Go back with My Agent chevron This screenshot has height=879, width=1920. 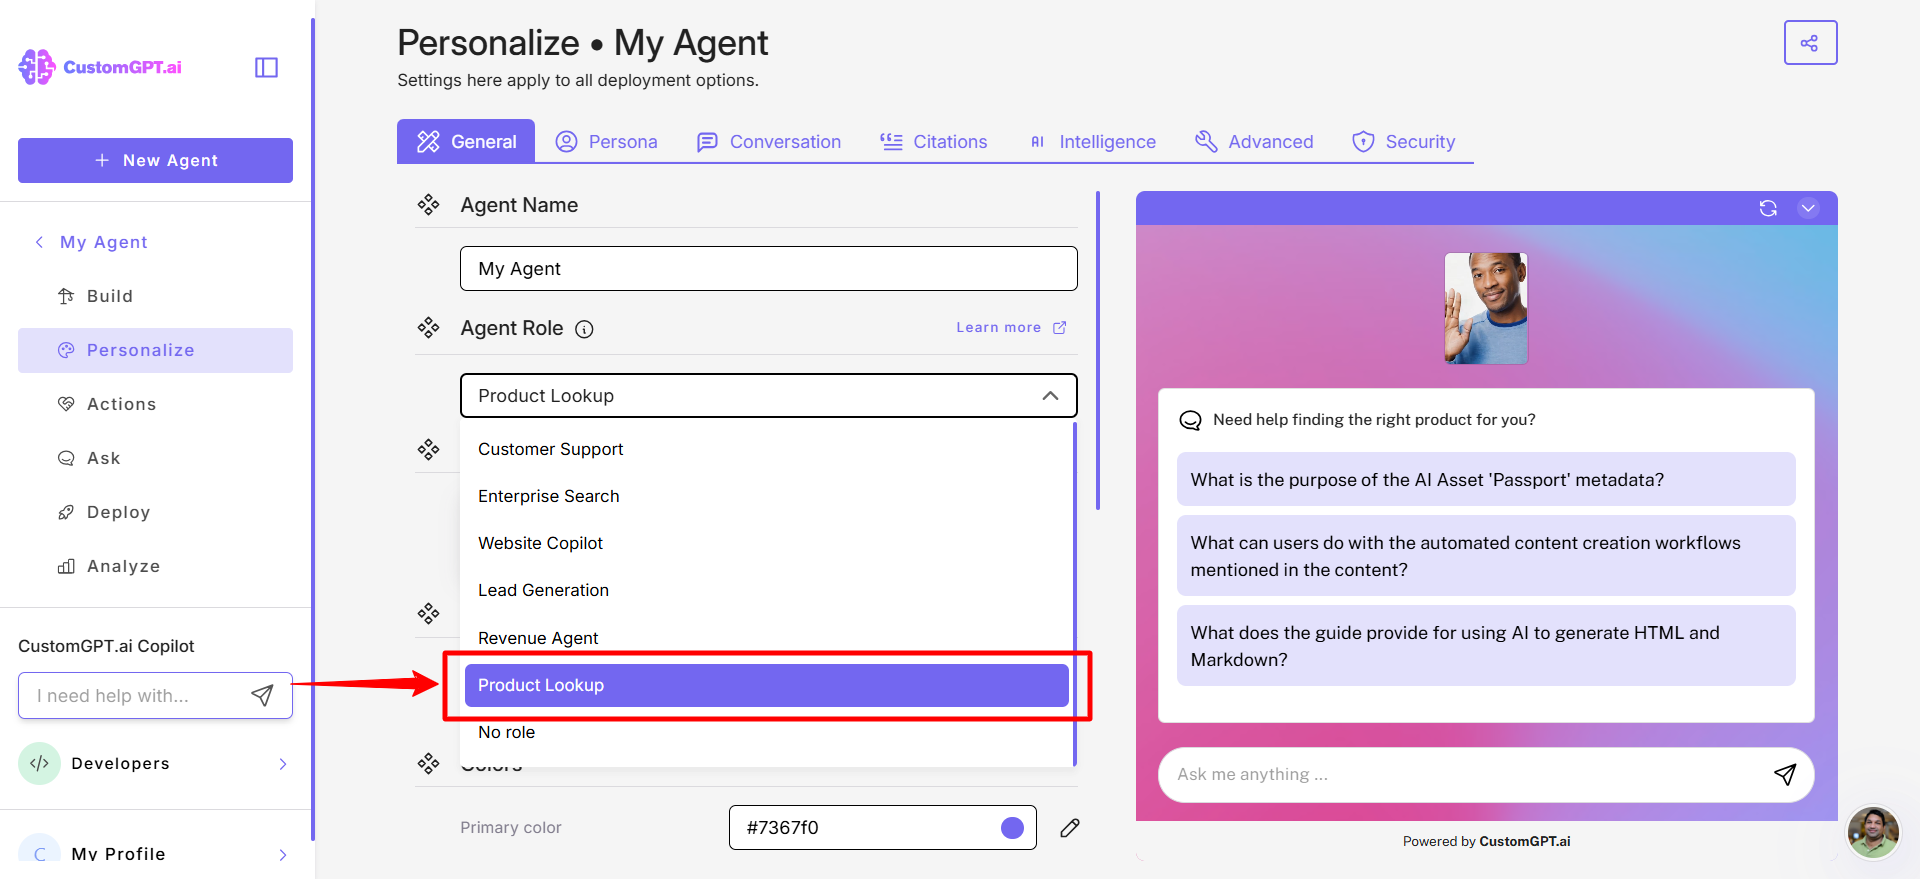click(x=39, y=242)
